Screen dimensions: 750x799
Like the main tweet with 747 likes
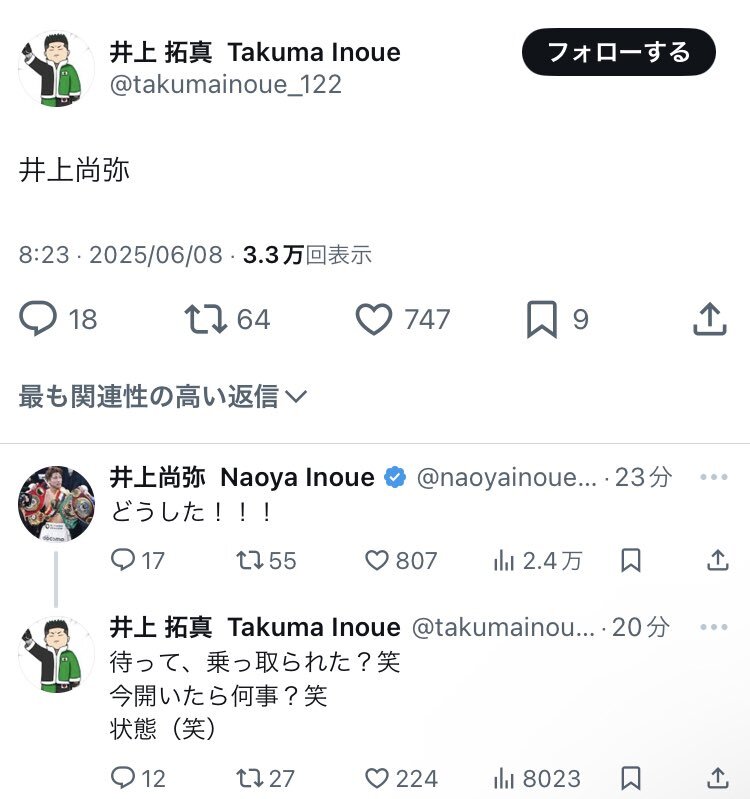[x=403, y=319]
